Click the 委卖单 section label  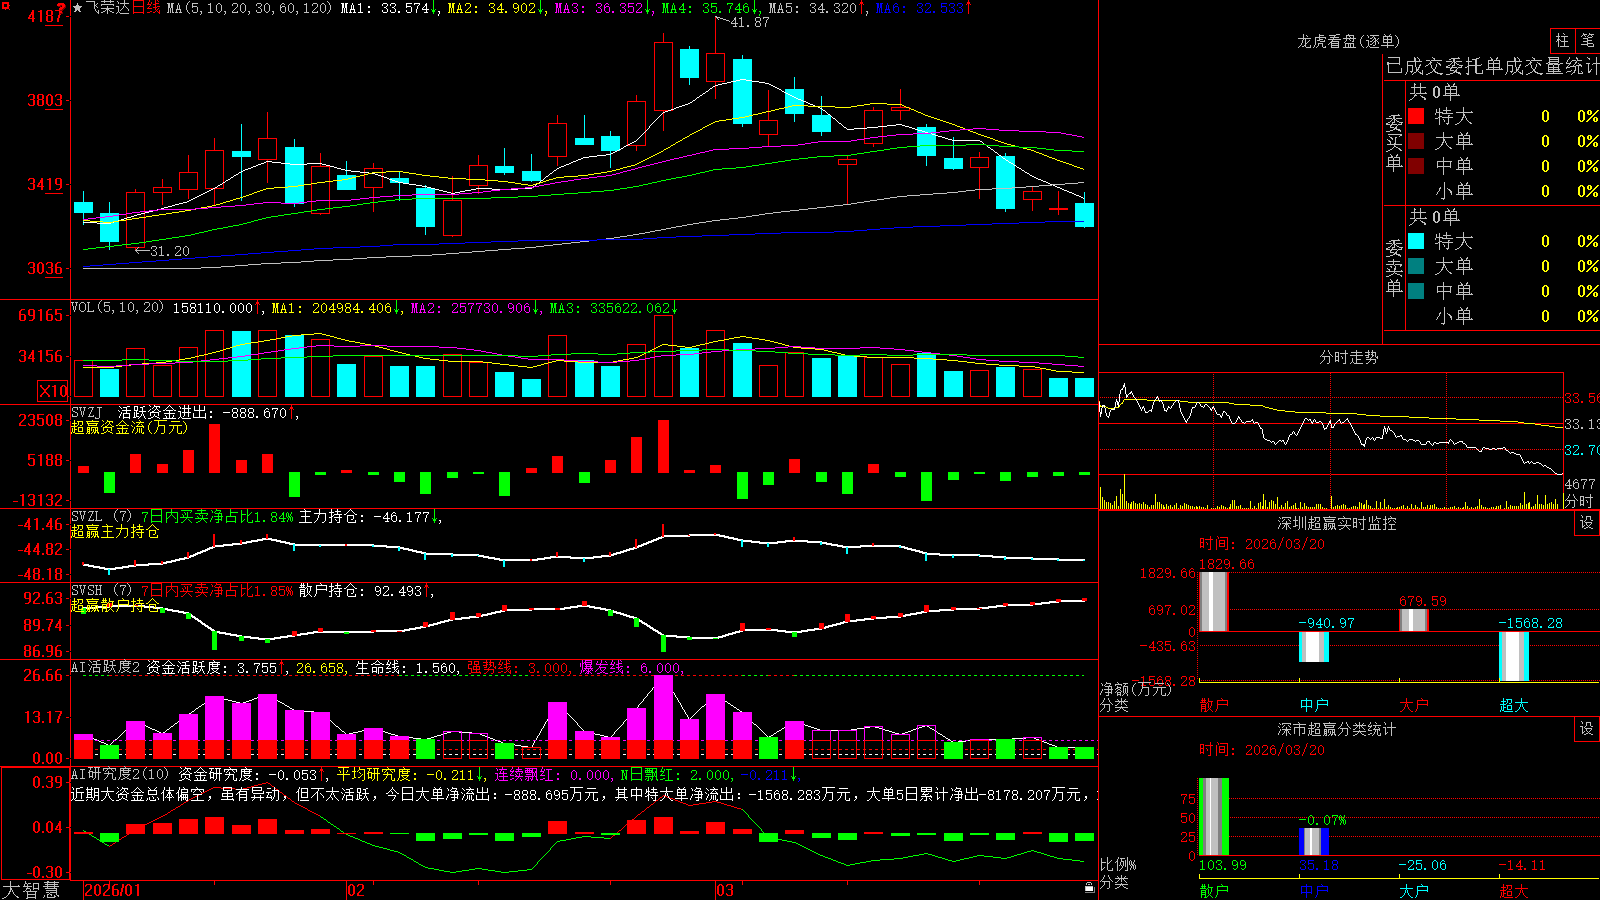coord(1394,267)
